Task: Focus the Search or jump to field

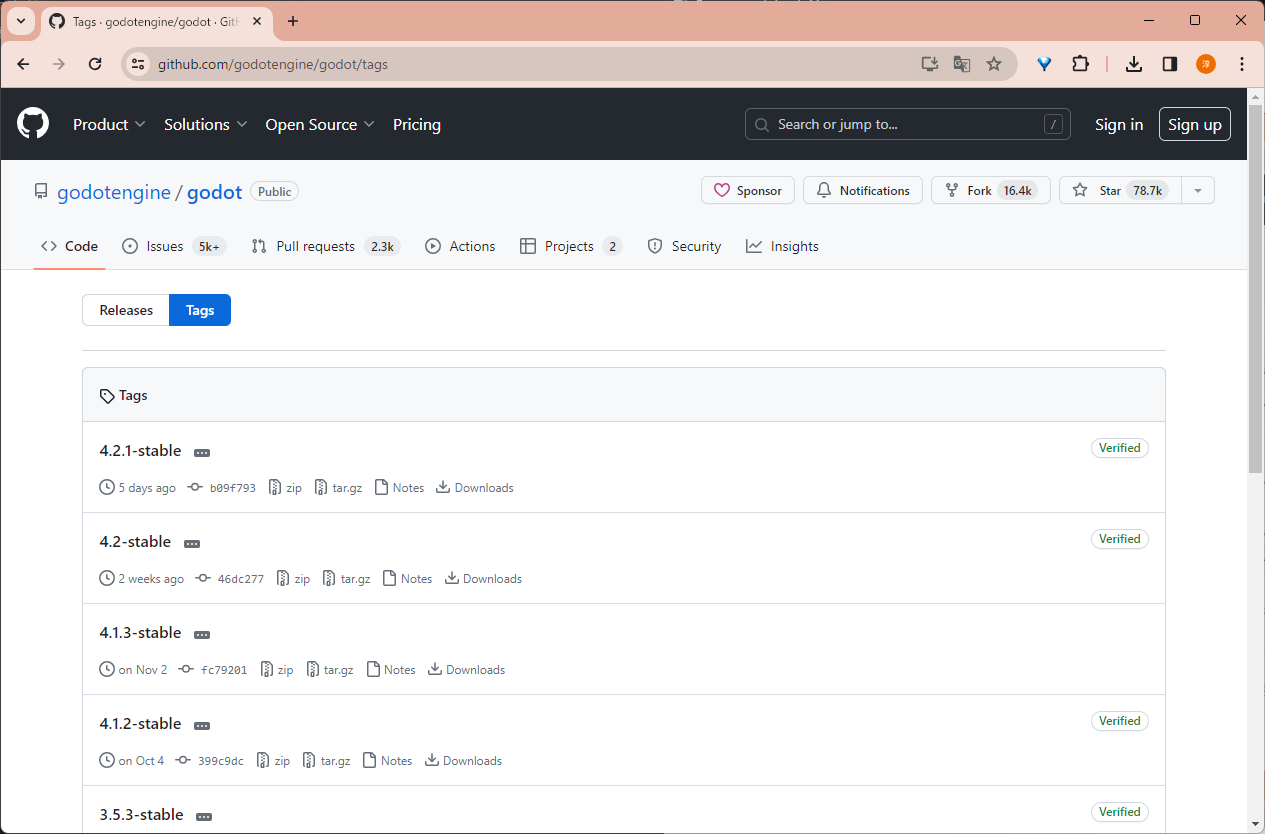Action: click(907, 124)
